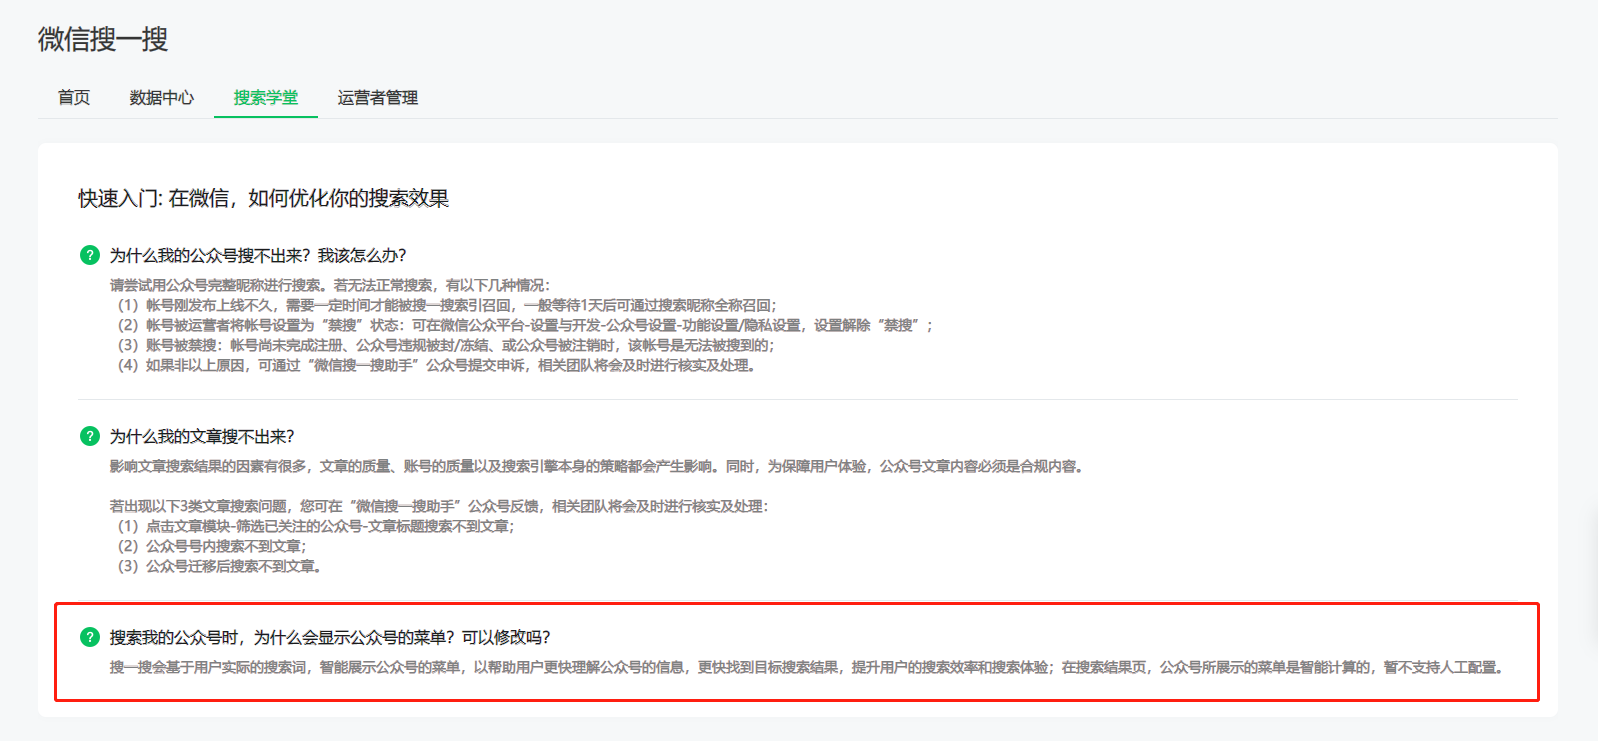Click item (2) 公众号号内搜索不到文章
Image resolution: width=1598 pixels, height=741 pixels.
212,546
